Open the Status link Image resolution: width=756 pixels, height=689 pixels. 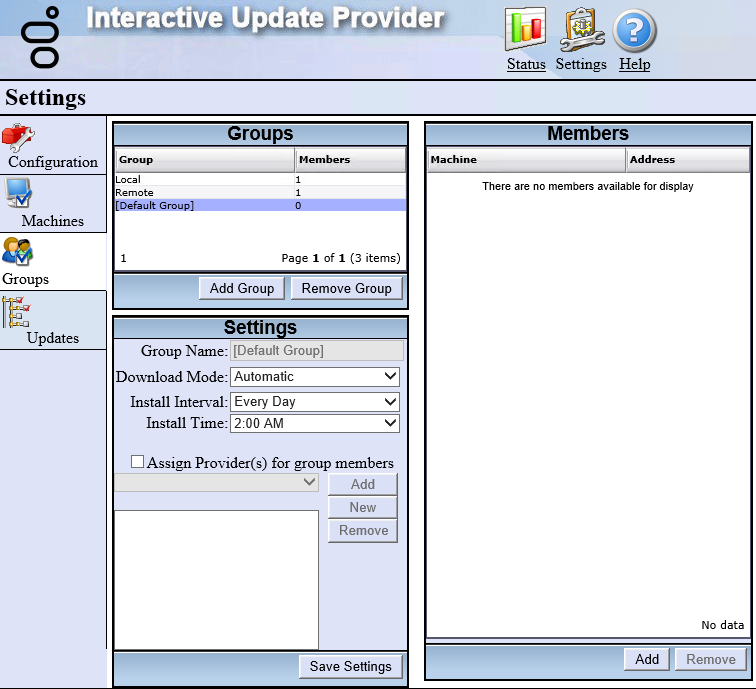tap(526, 64)
